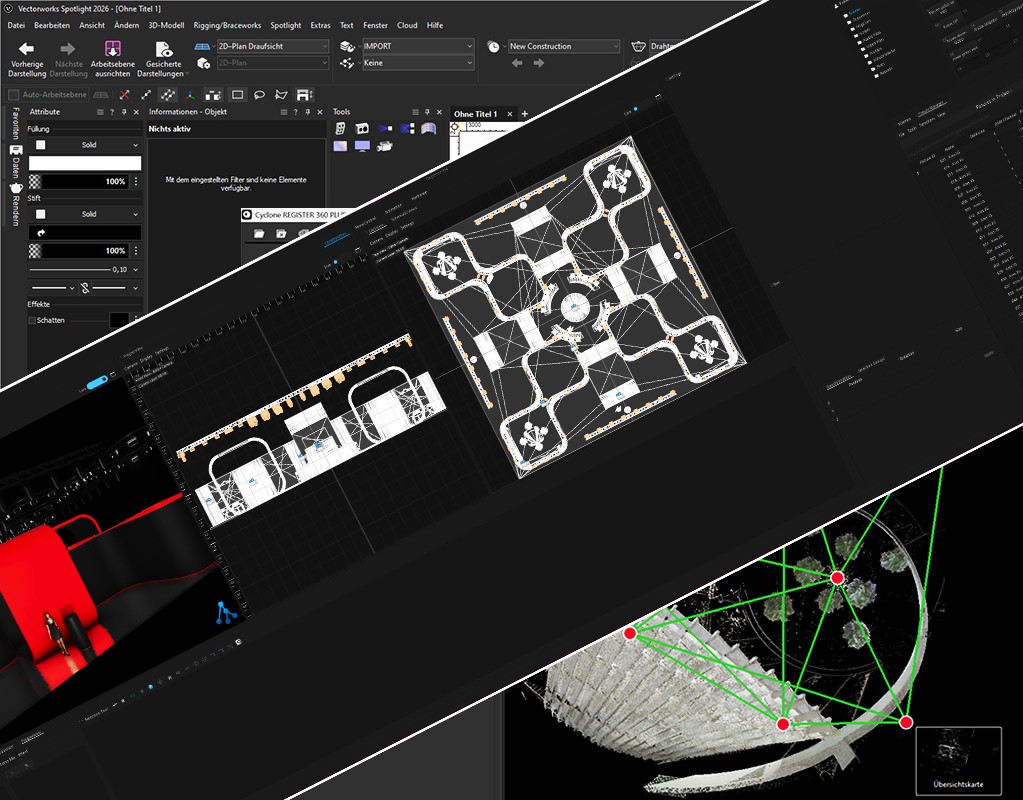Enable the Schatten checkbox

[31, 320]
